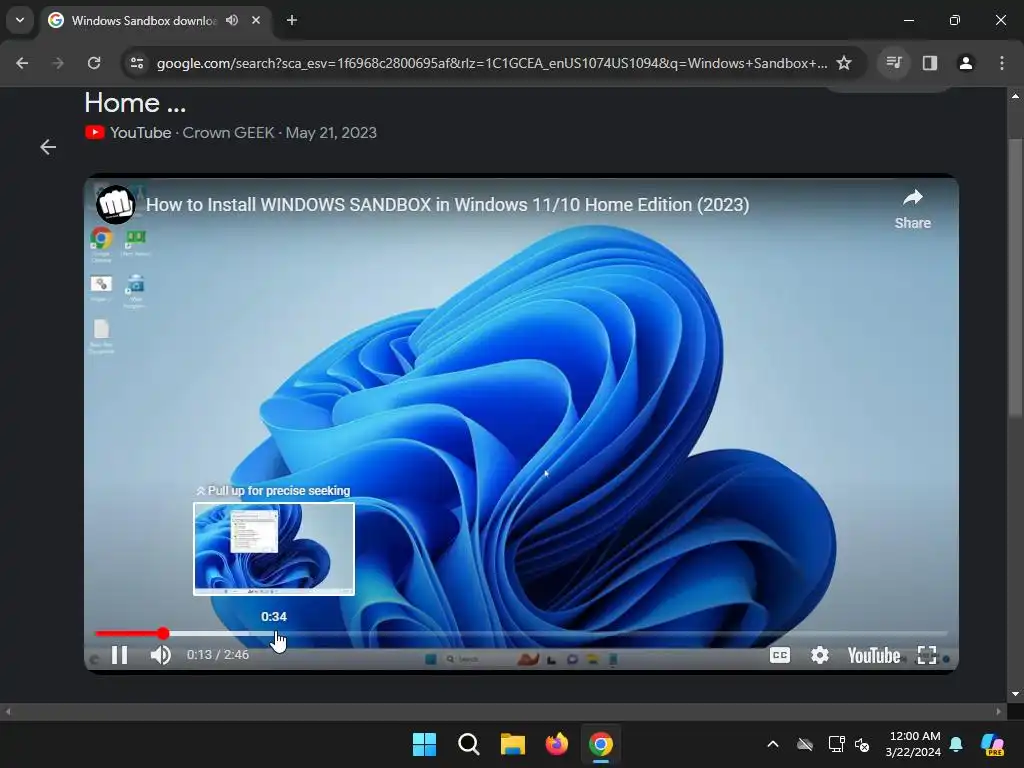
Task: Click the scroll-up arrow of the page scrollbar
Action: (x=1015, y=96)
